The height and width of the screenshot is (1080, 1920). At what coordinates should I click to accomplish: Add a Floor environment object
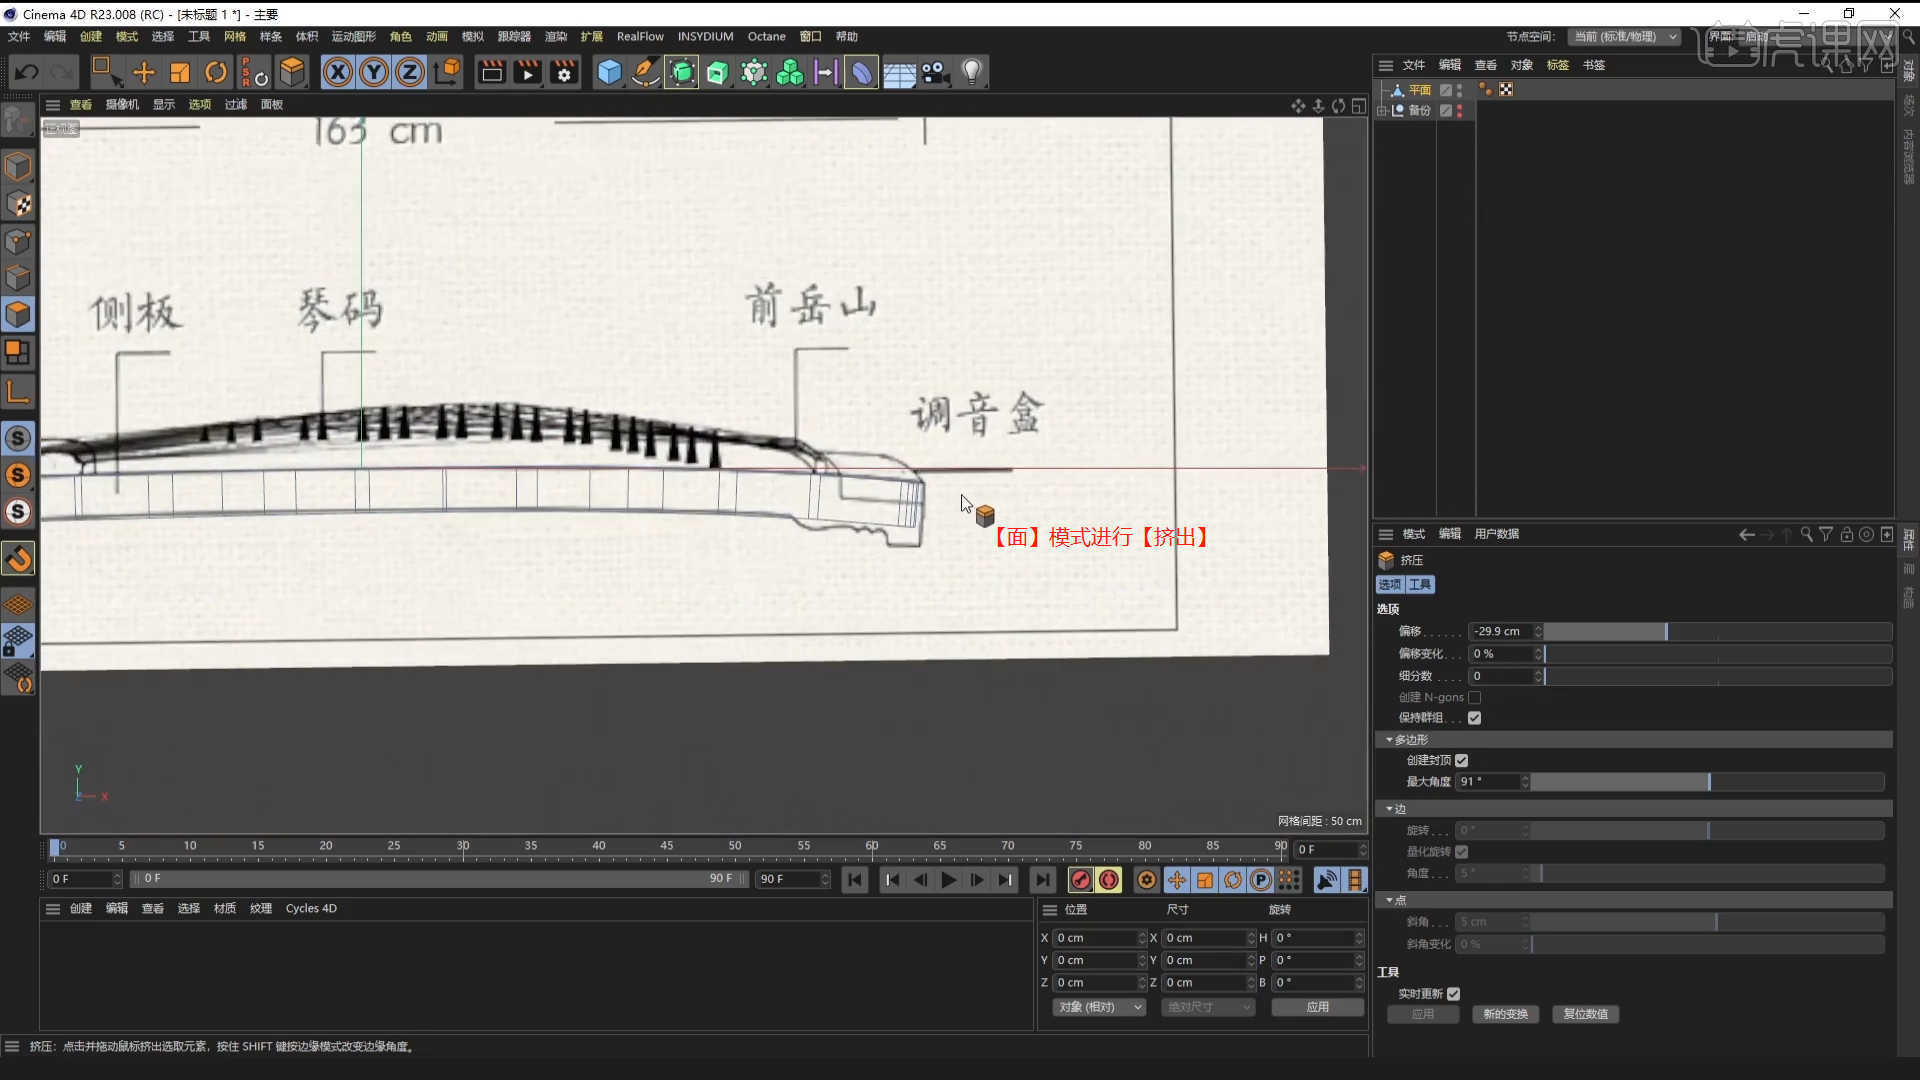(x=898, y=72)
